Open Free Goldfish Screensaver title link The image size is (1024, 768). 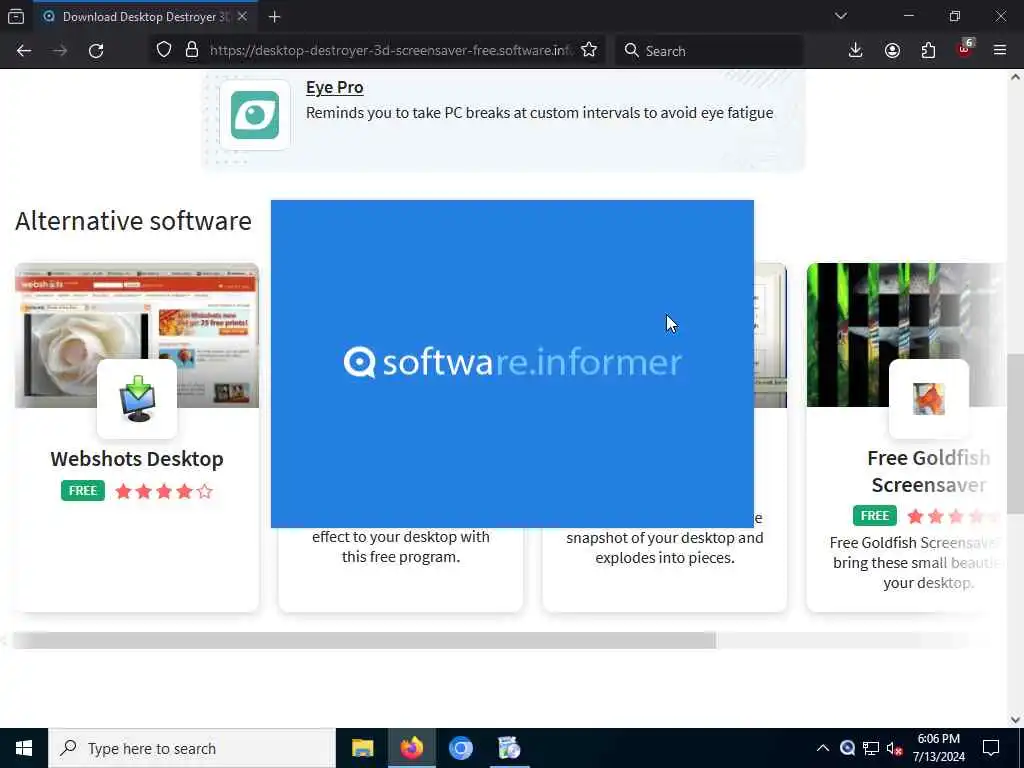click(x=929, y=472)
